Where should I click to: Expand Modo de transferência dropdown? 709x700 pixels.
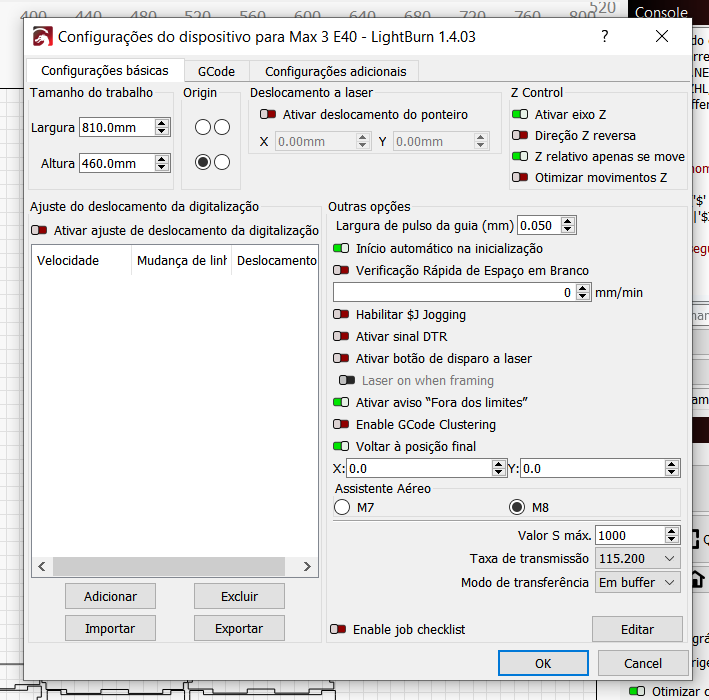(x=637, y=582)
